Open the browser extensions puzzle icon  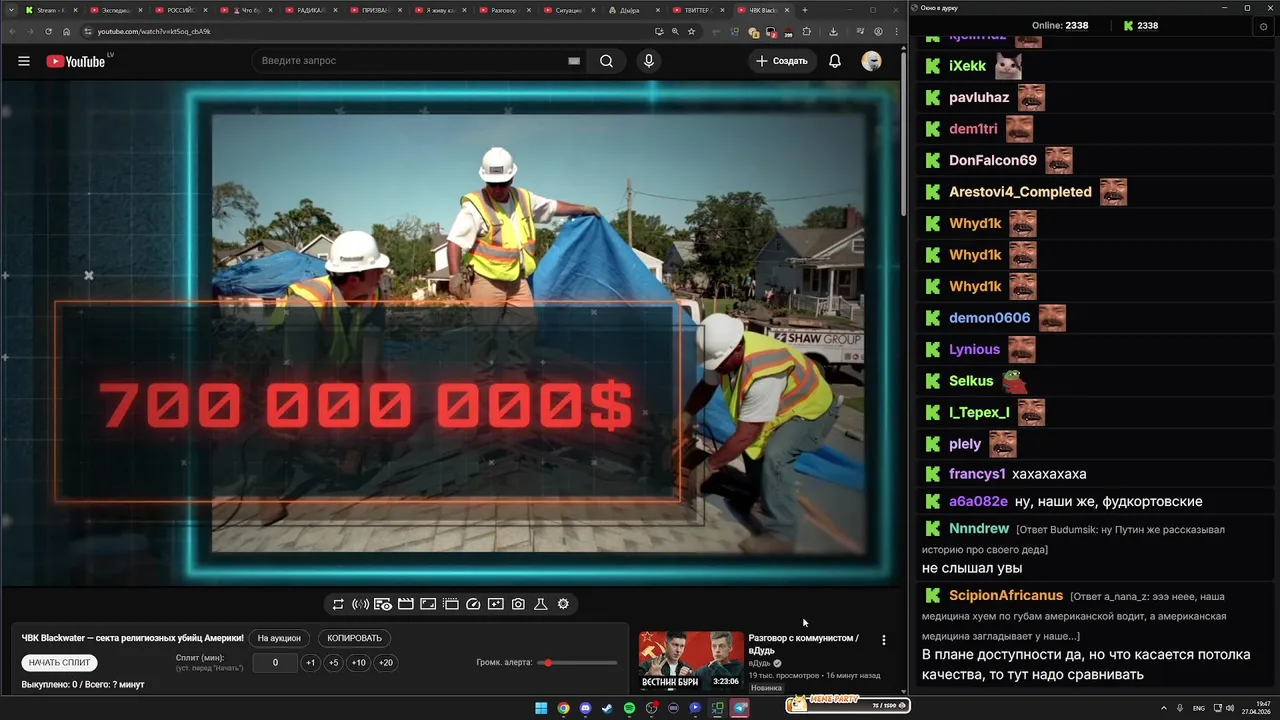tap(806, 31)
